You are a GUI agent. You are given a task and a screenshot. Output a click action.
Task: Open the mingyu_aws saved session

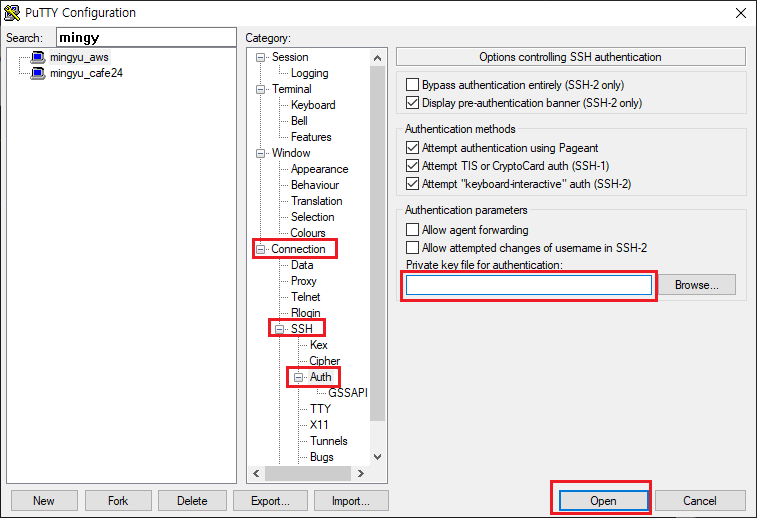click(79, 57)
